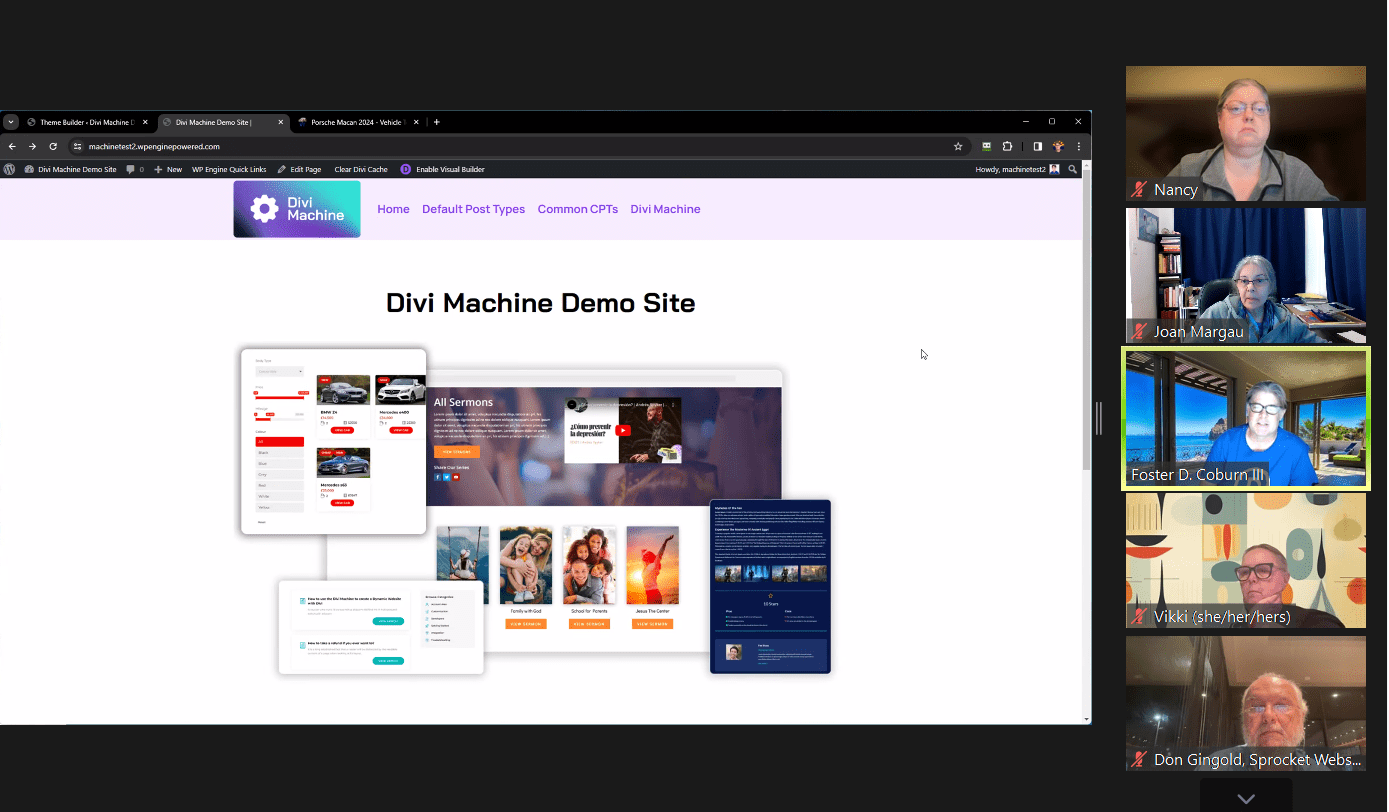Screen dimensions: 1389x812
Task: Expand the tab search dropdown arrow
Action: pyautogui.click(x=11, y=122)
